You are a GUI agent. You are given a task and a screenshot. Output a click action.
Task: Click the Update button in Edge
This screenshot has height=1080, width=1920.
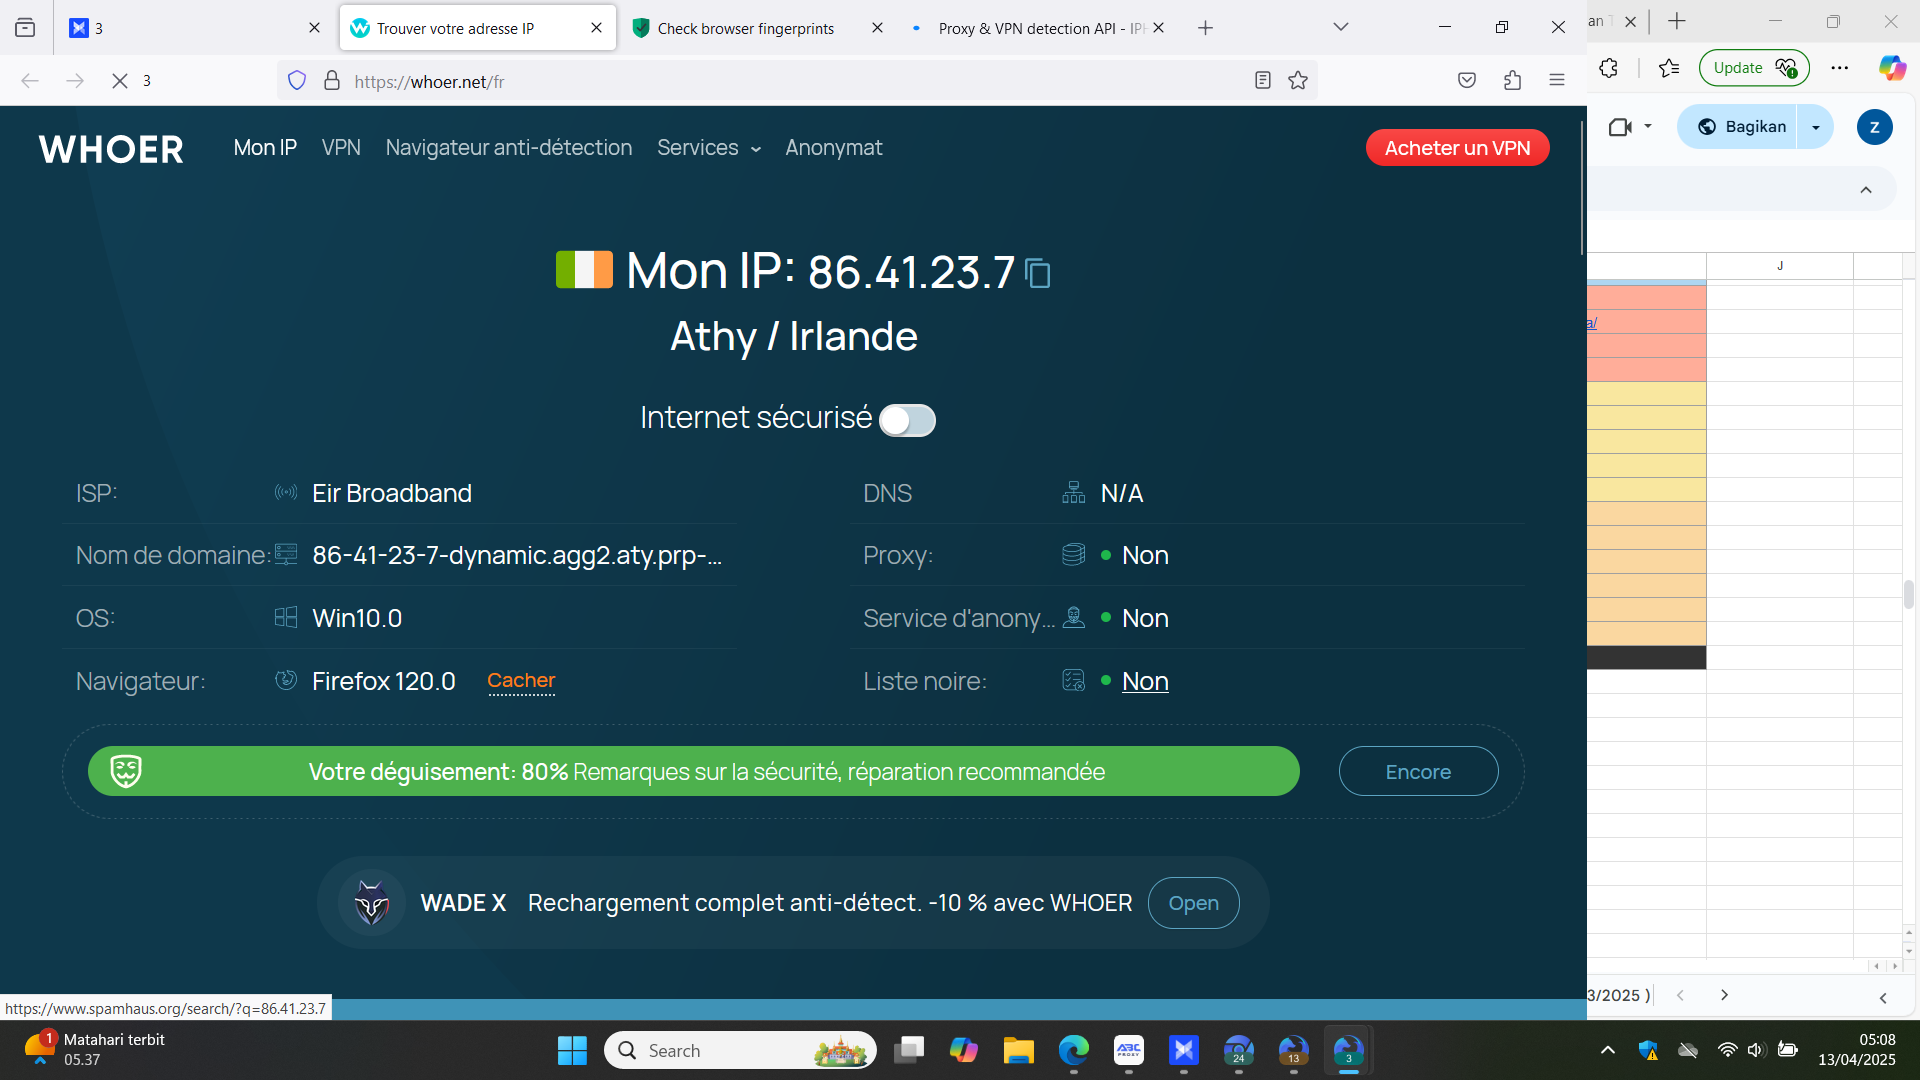point(1754,68)
